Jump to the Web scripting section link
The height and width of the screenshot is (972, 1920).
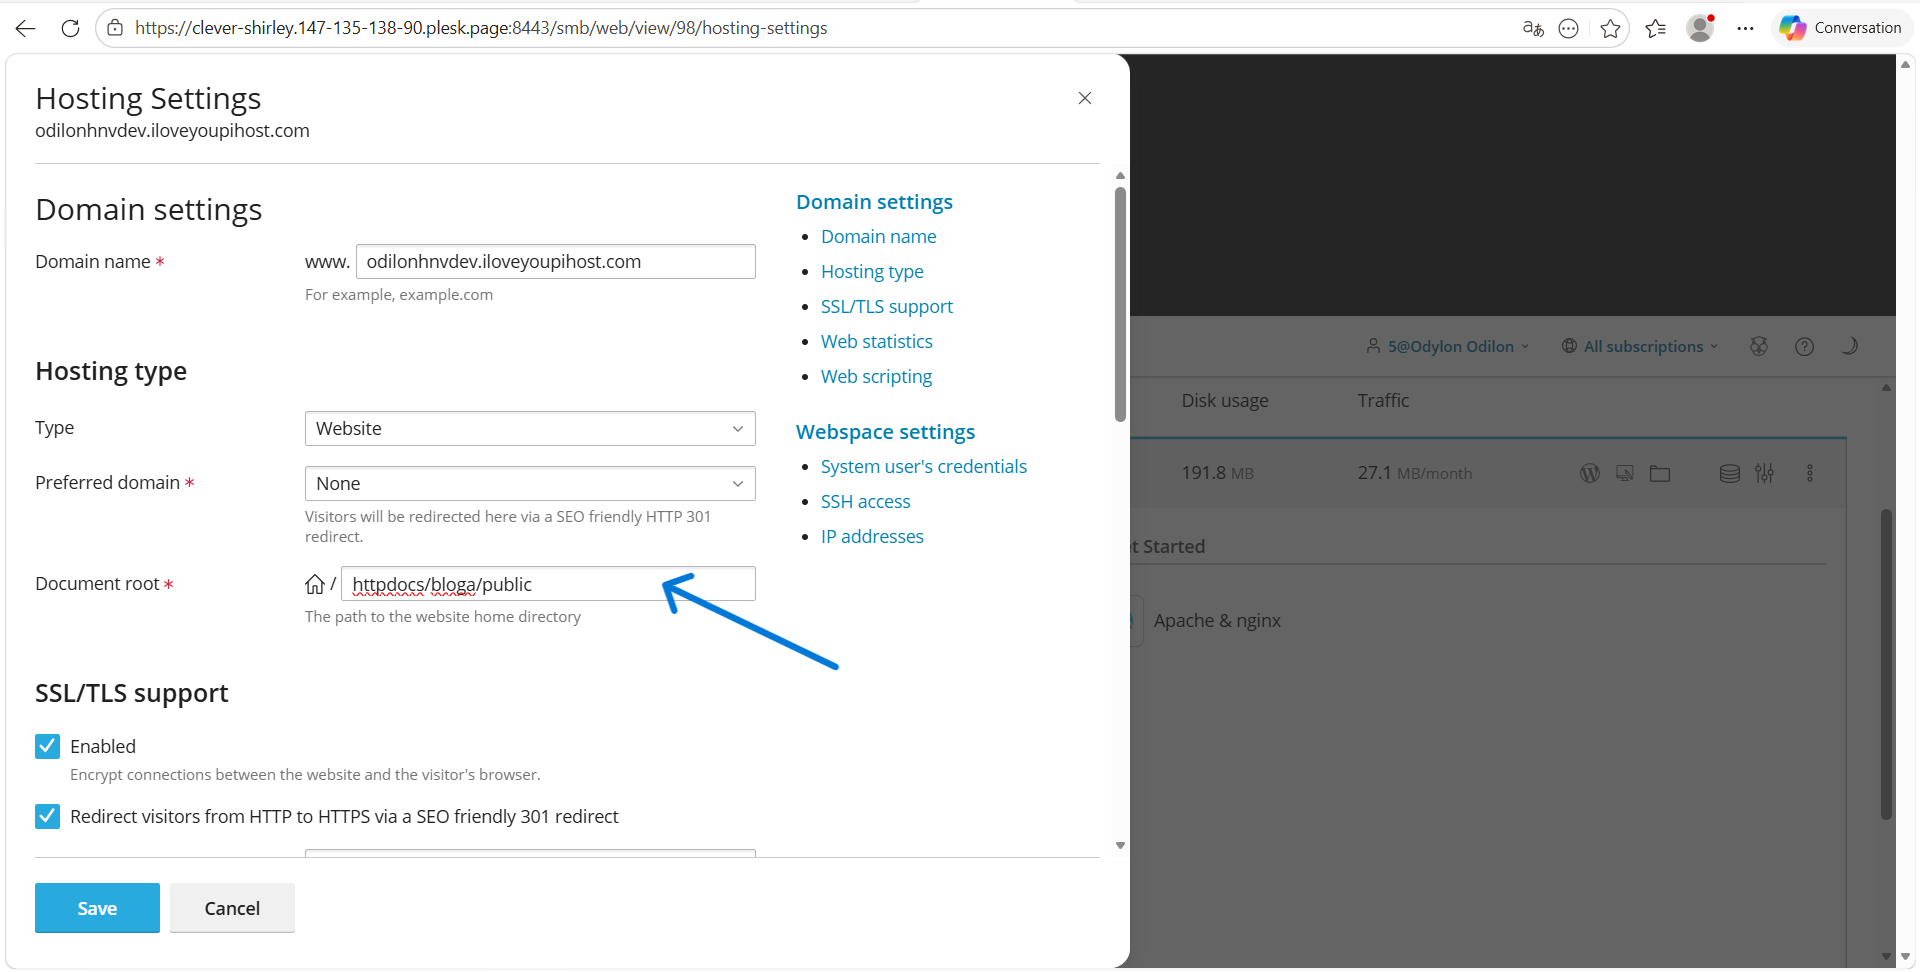pyautogui.click(x=876, y=376)
